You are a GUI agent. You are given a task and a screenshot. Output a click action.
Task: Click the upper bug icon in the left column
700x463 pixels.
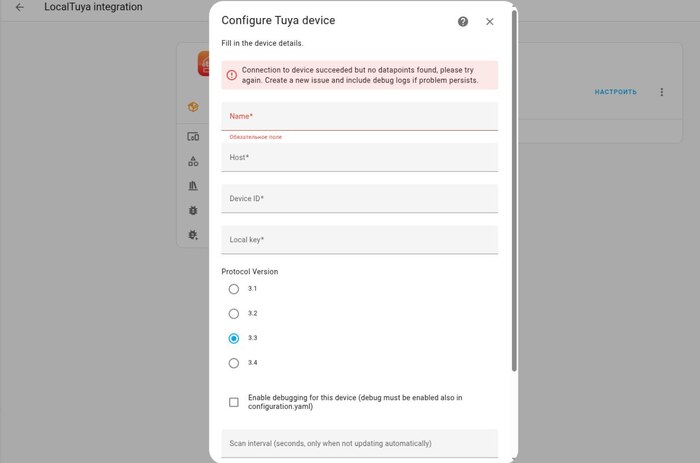(x=193, y=210)
